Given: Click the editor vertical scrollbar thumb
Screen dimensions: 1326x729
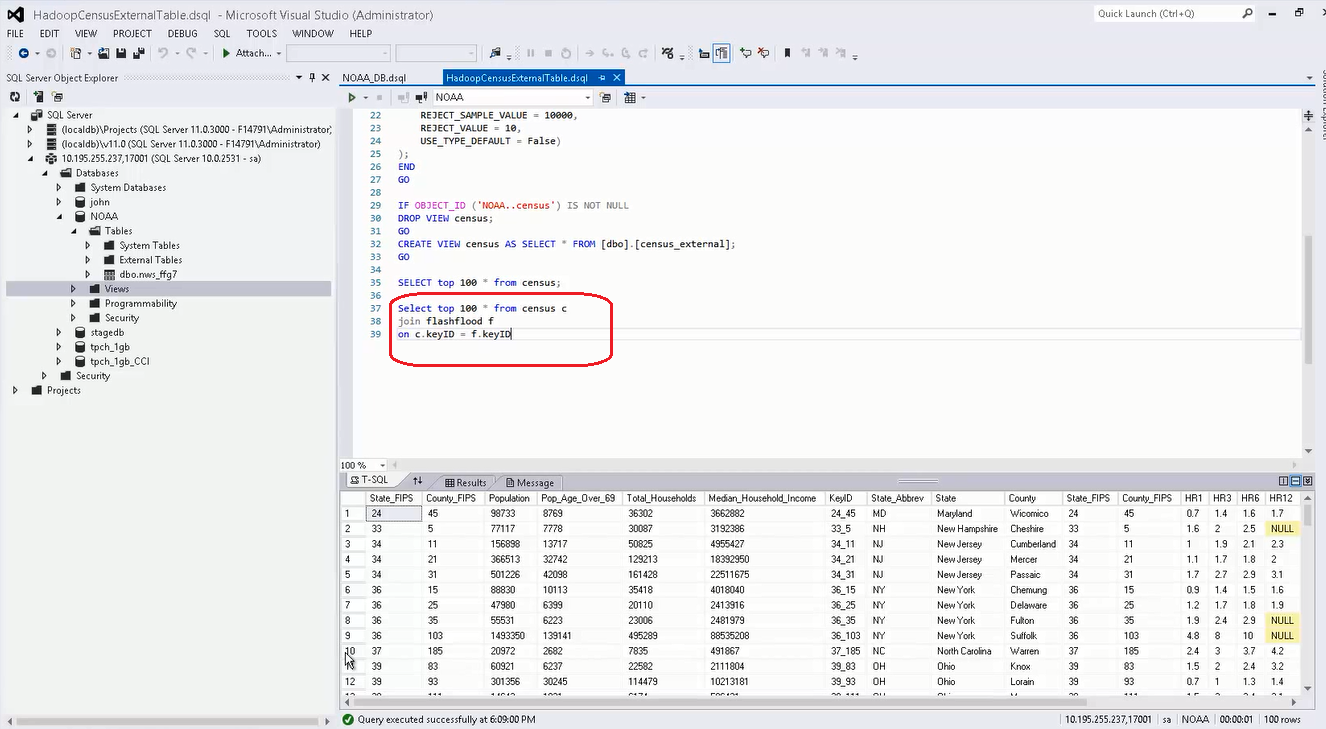Looking at the screenshot, I should pos(1306,299).
